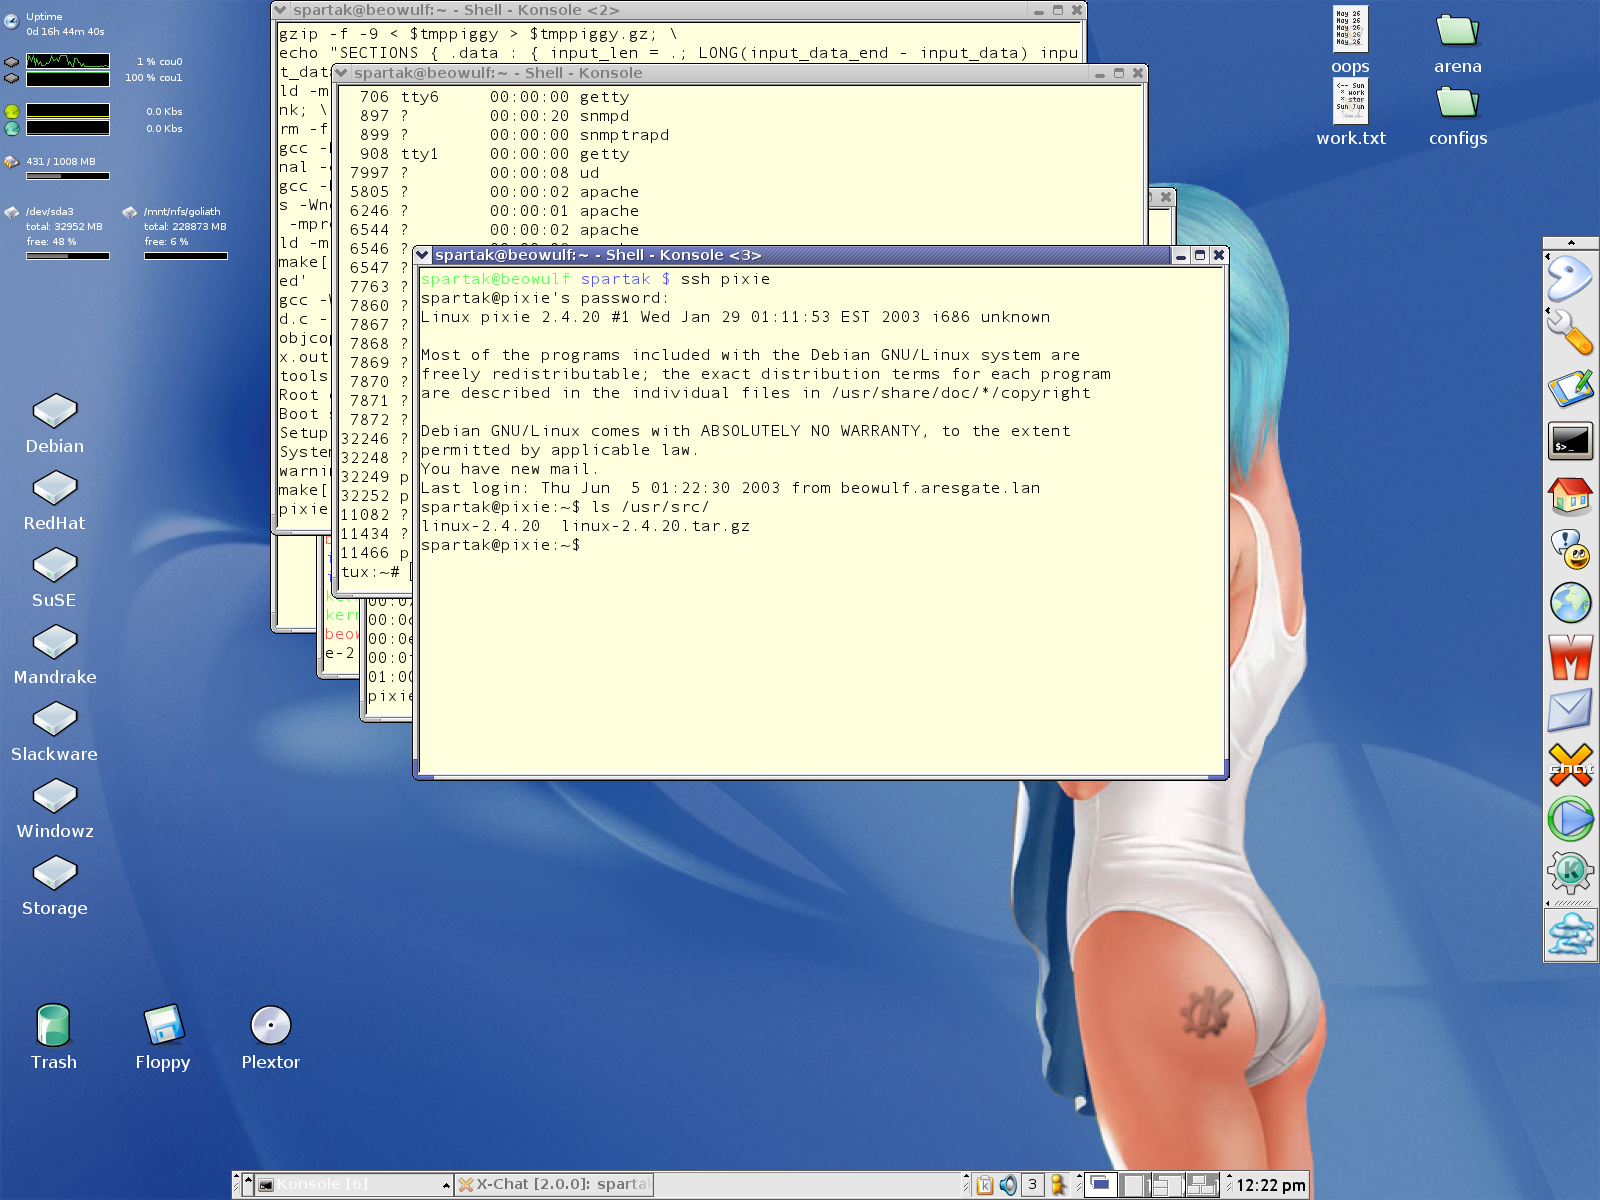Open window menu of middle Shell - Konsole

341,73
